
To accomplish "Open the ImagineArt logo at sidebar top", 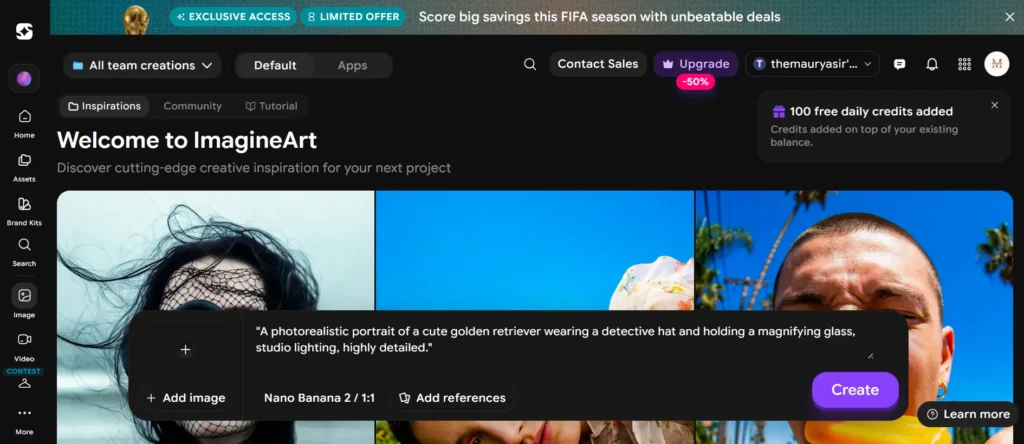I will (x=24, y=31).
